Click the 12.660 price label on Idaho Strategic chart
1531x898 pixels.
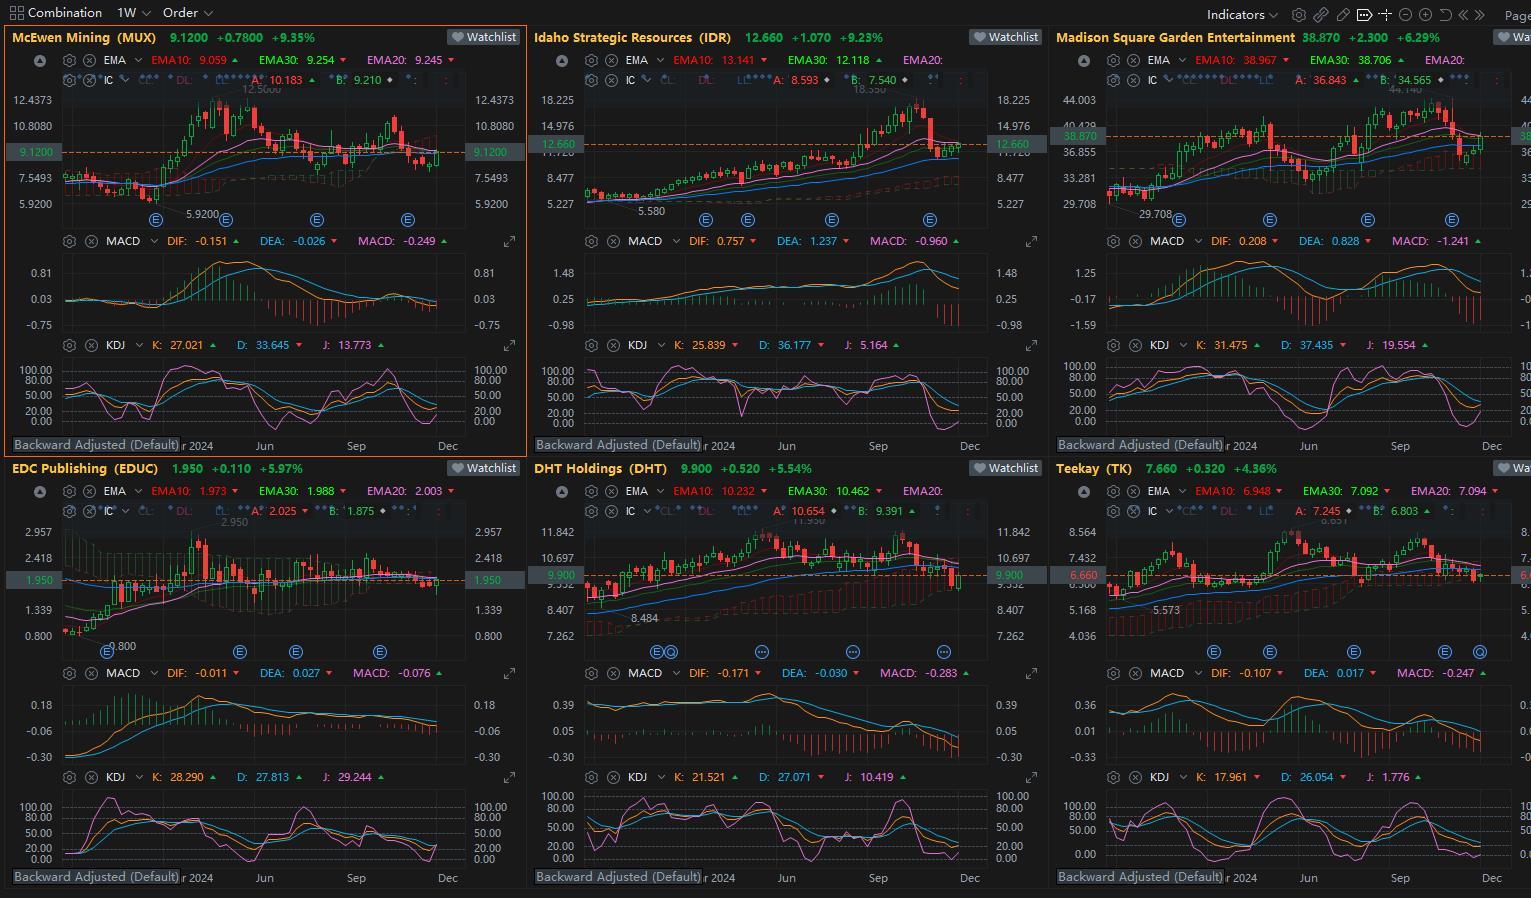[x=558, y=144]
